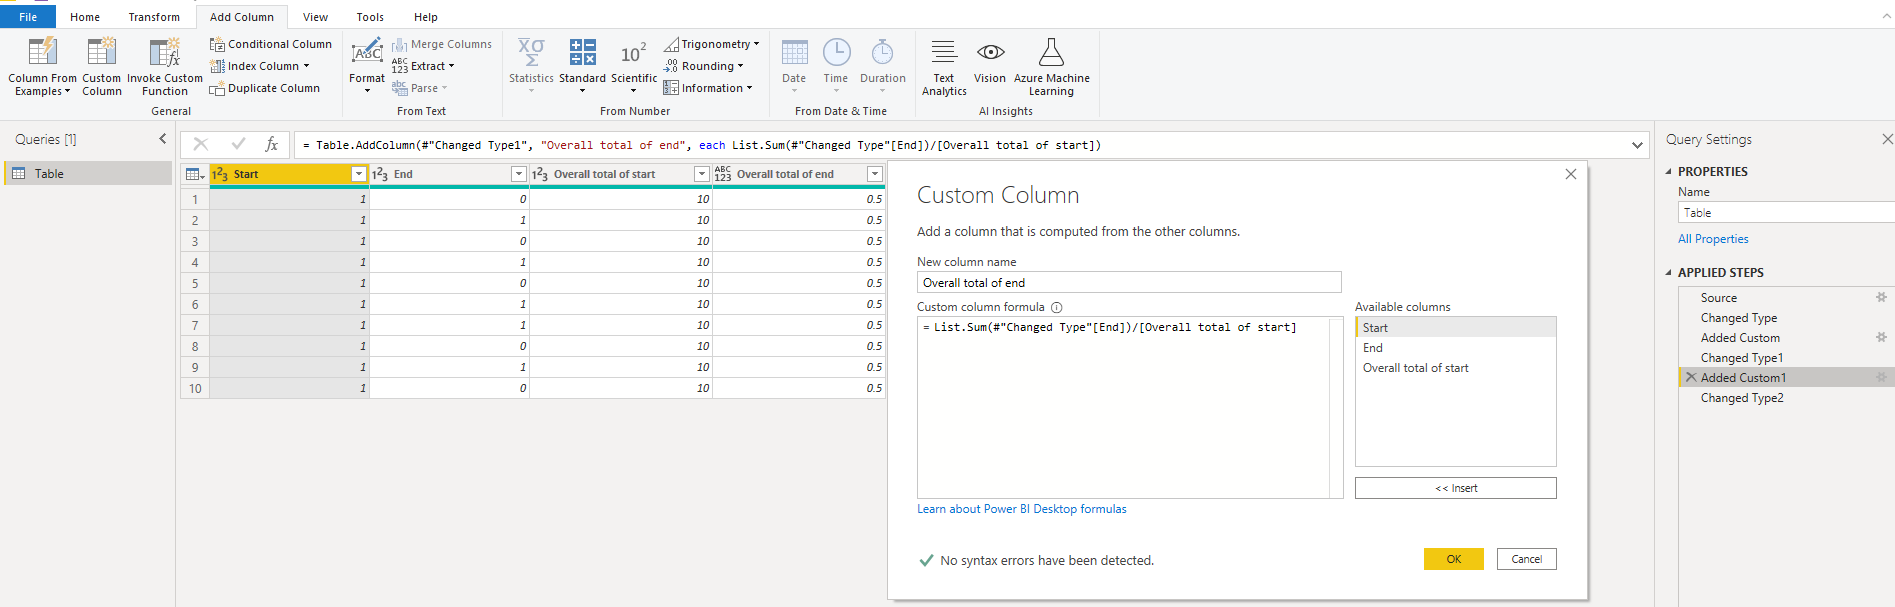Open Text Analytics AI insight
The width and height of the screenshot is (1895, 607).
tap(944, 67)
